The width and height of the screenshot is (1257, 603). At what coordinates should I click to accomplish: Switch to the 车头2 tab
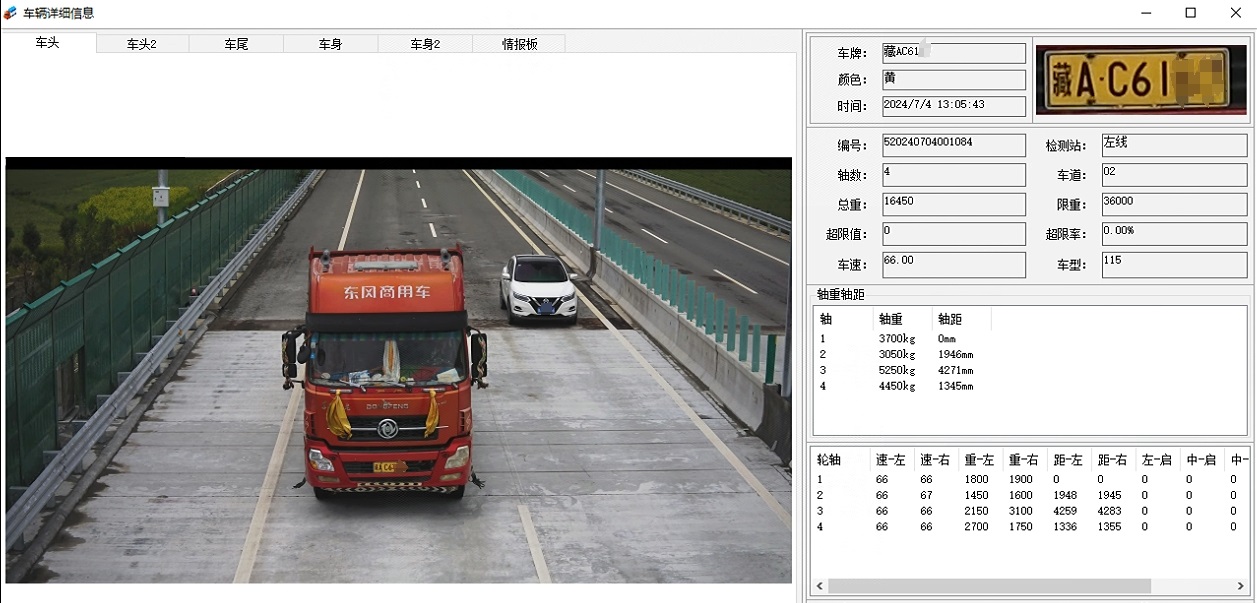coord(142,44)
